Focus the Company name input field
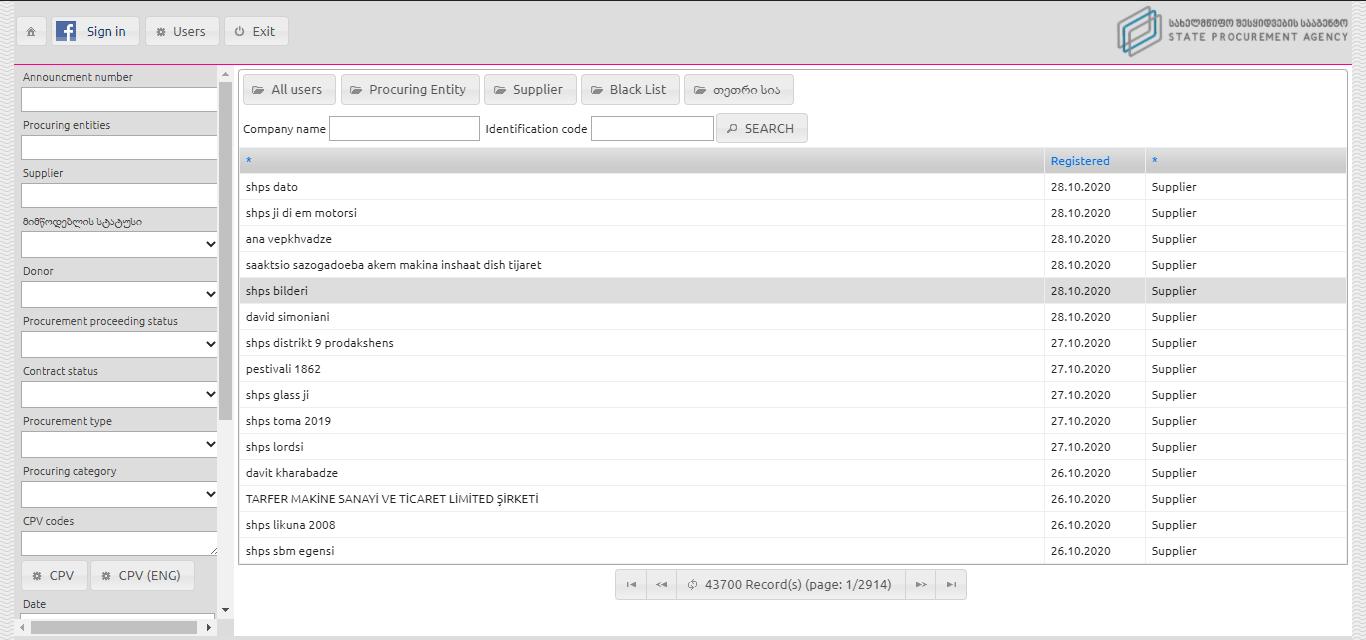1366x640 pixels. (404, 128)
